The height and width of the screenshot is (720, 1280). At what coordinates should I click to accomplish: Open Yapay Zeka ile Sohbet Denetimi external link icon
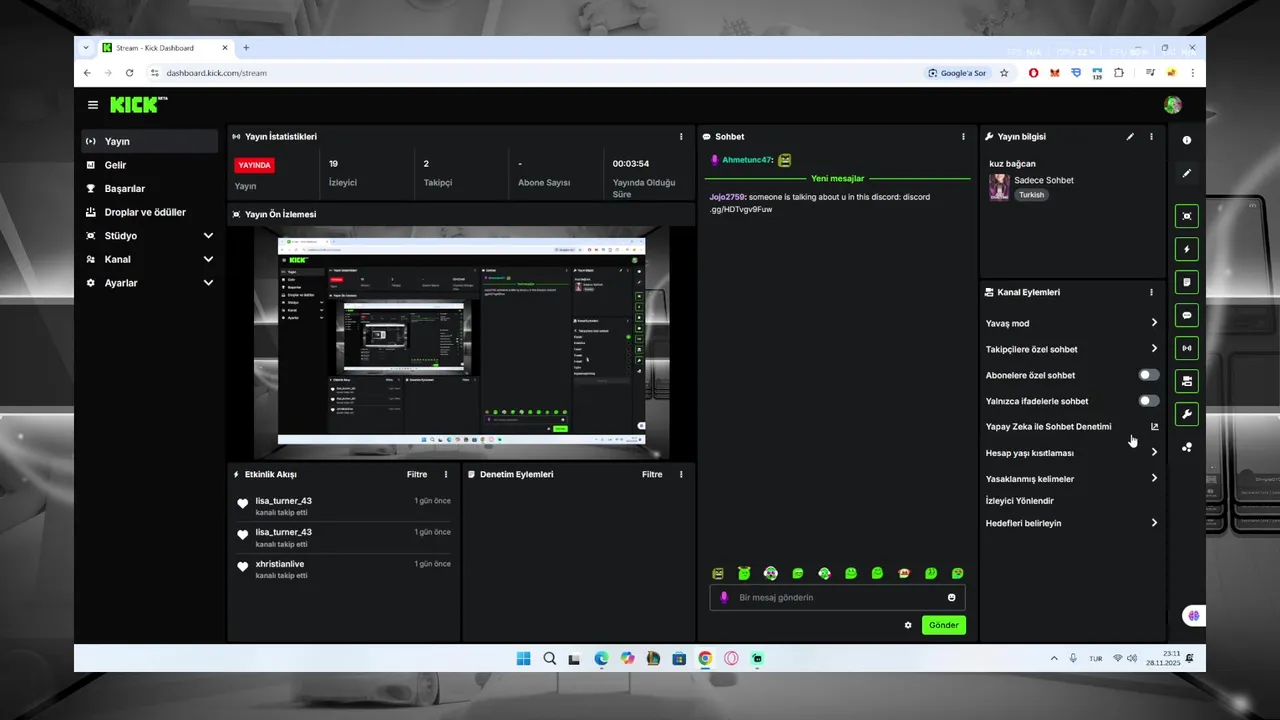1154,426
